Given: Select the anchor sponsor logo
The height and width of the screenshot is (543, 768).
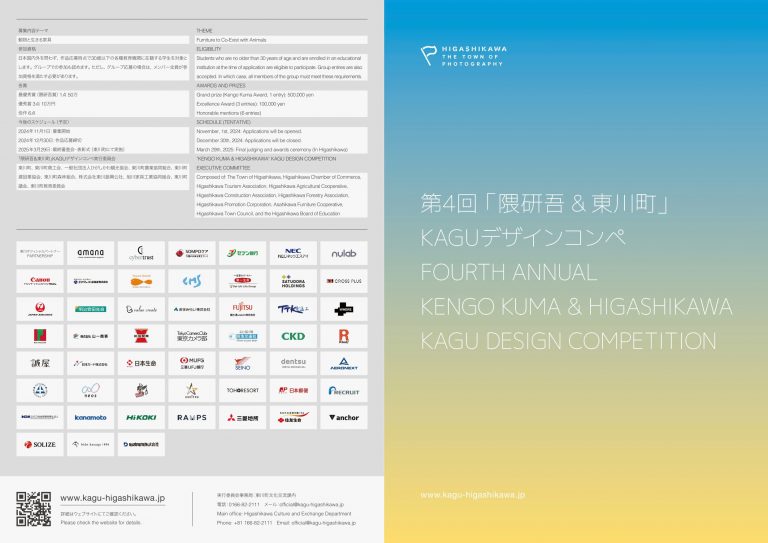Looking at the screenshot, I should 344,418.
